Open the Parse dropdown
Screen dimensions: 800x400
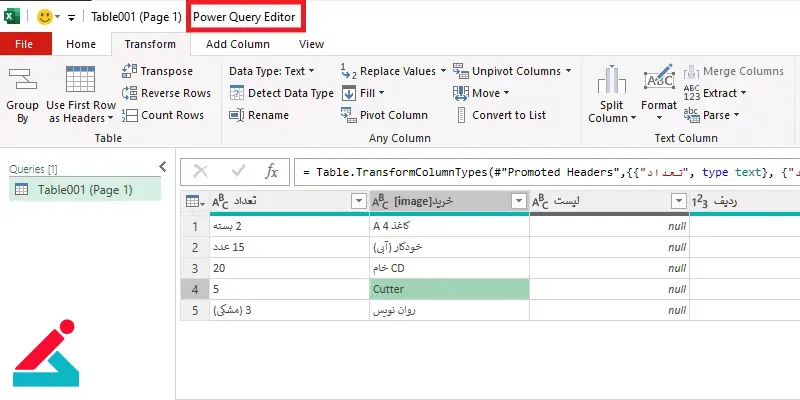[712, 115]
